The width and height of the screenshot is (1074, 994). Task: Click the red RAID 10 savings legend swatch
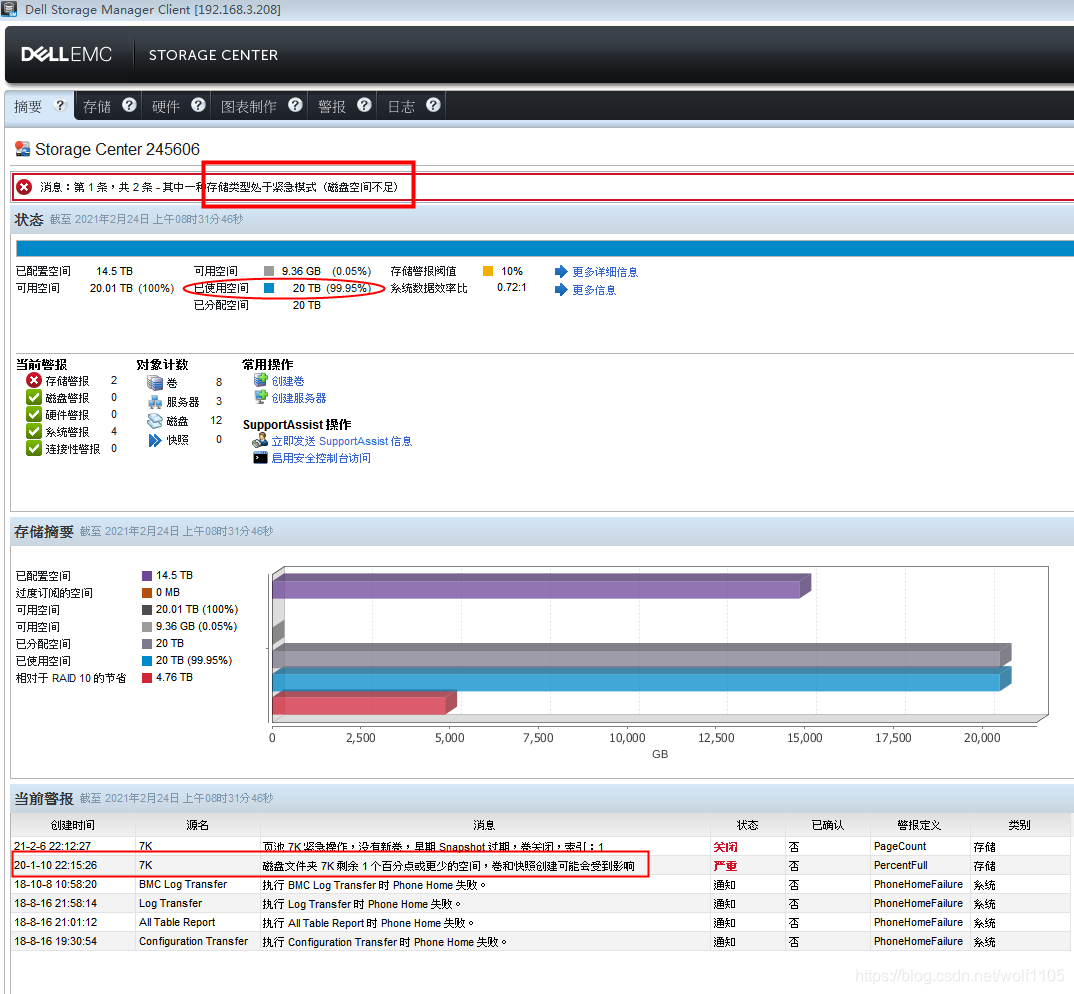coord(147,678)
